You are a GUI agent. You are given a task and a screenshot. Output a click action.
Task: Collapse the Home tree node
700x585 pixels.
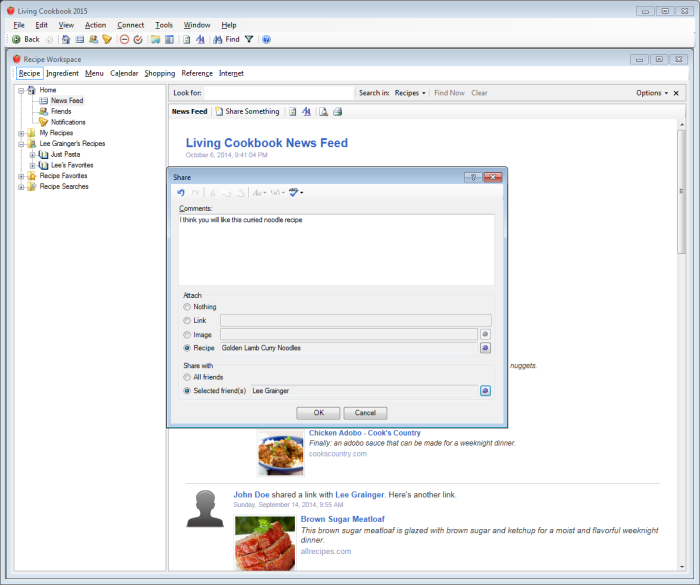(x=21, y=91)
